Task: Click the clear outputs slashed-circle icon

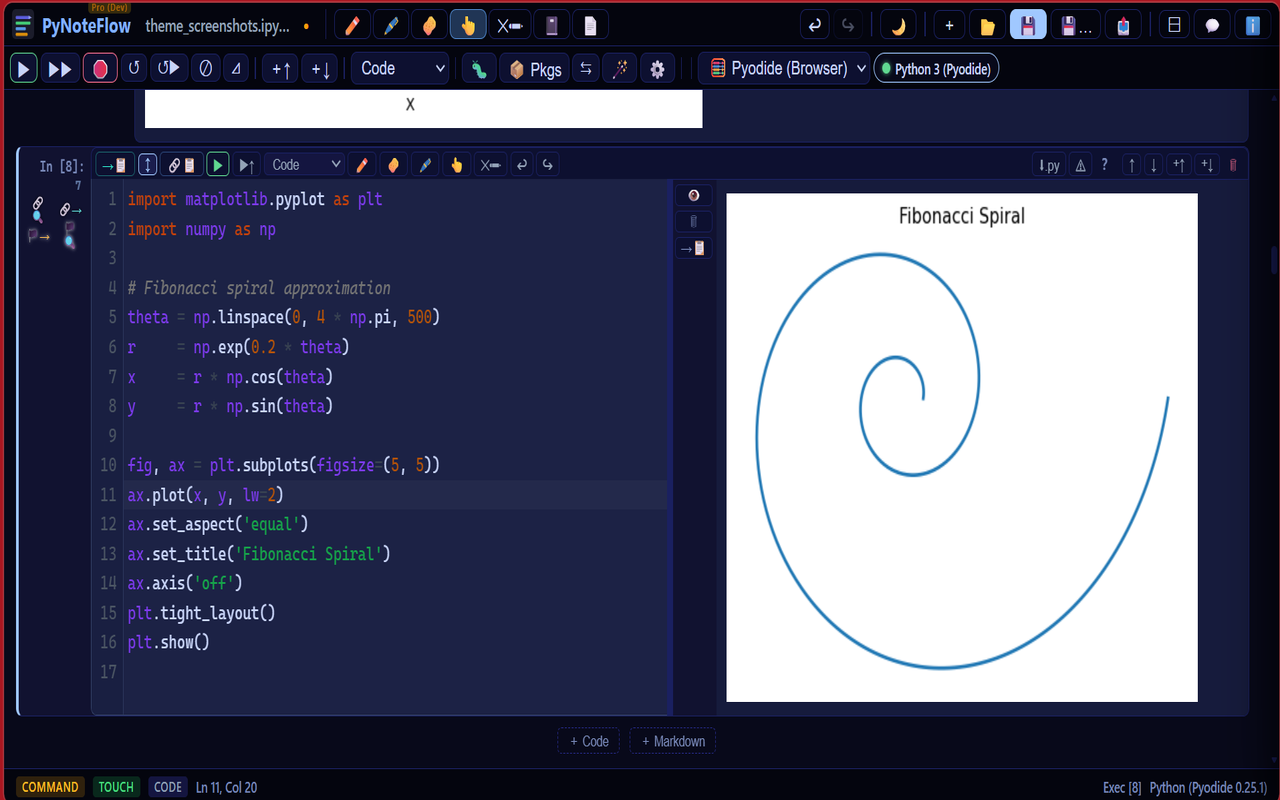Action: coord(206,69)
